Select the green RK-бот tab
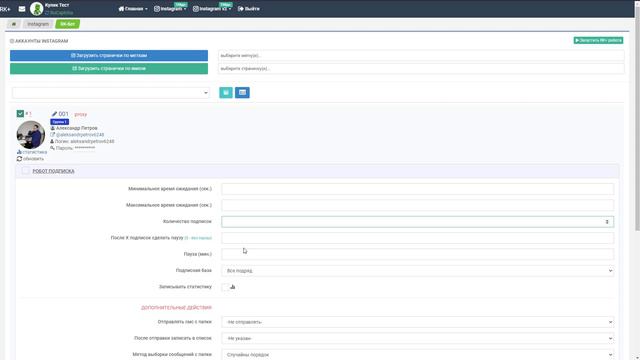 click(x=68, y=24)
